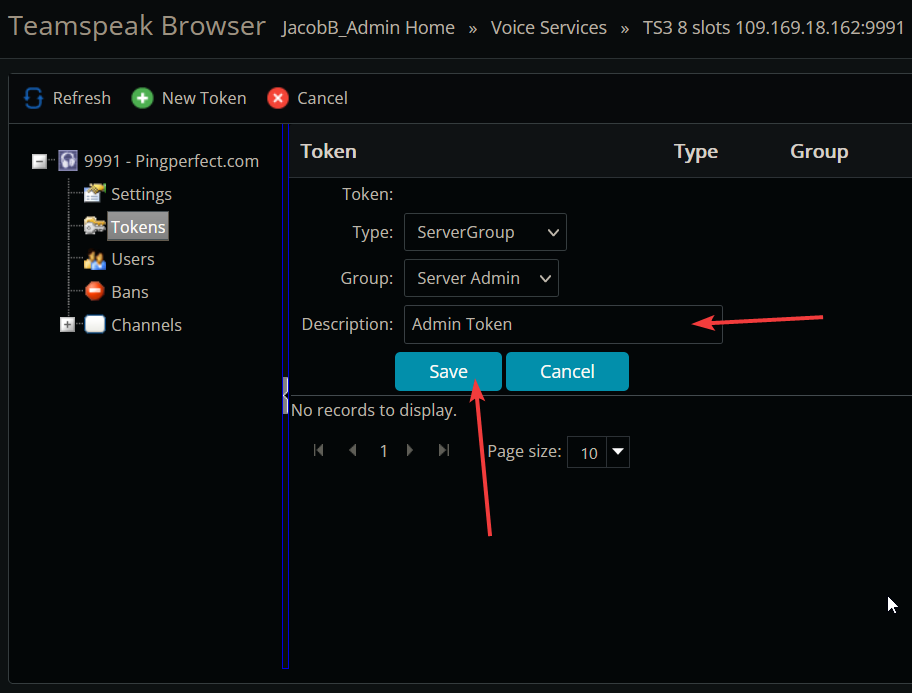Image resolution: width=912 pixels, height=693 pixels.
Task: Open the Type dropdown showing ServerGroup
Action: point(485,232)
